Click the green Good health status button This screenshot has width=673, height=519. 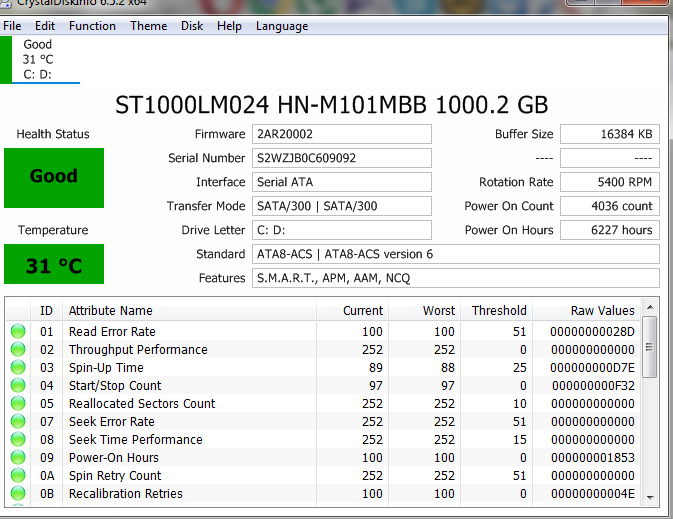click(54, 177)
